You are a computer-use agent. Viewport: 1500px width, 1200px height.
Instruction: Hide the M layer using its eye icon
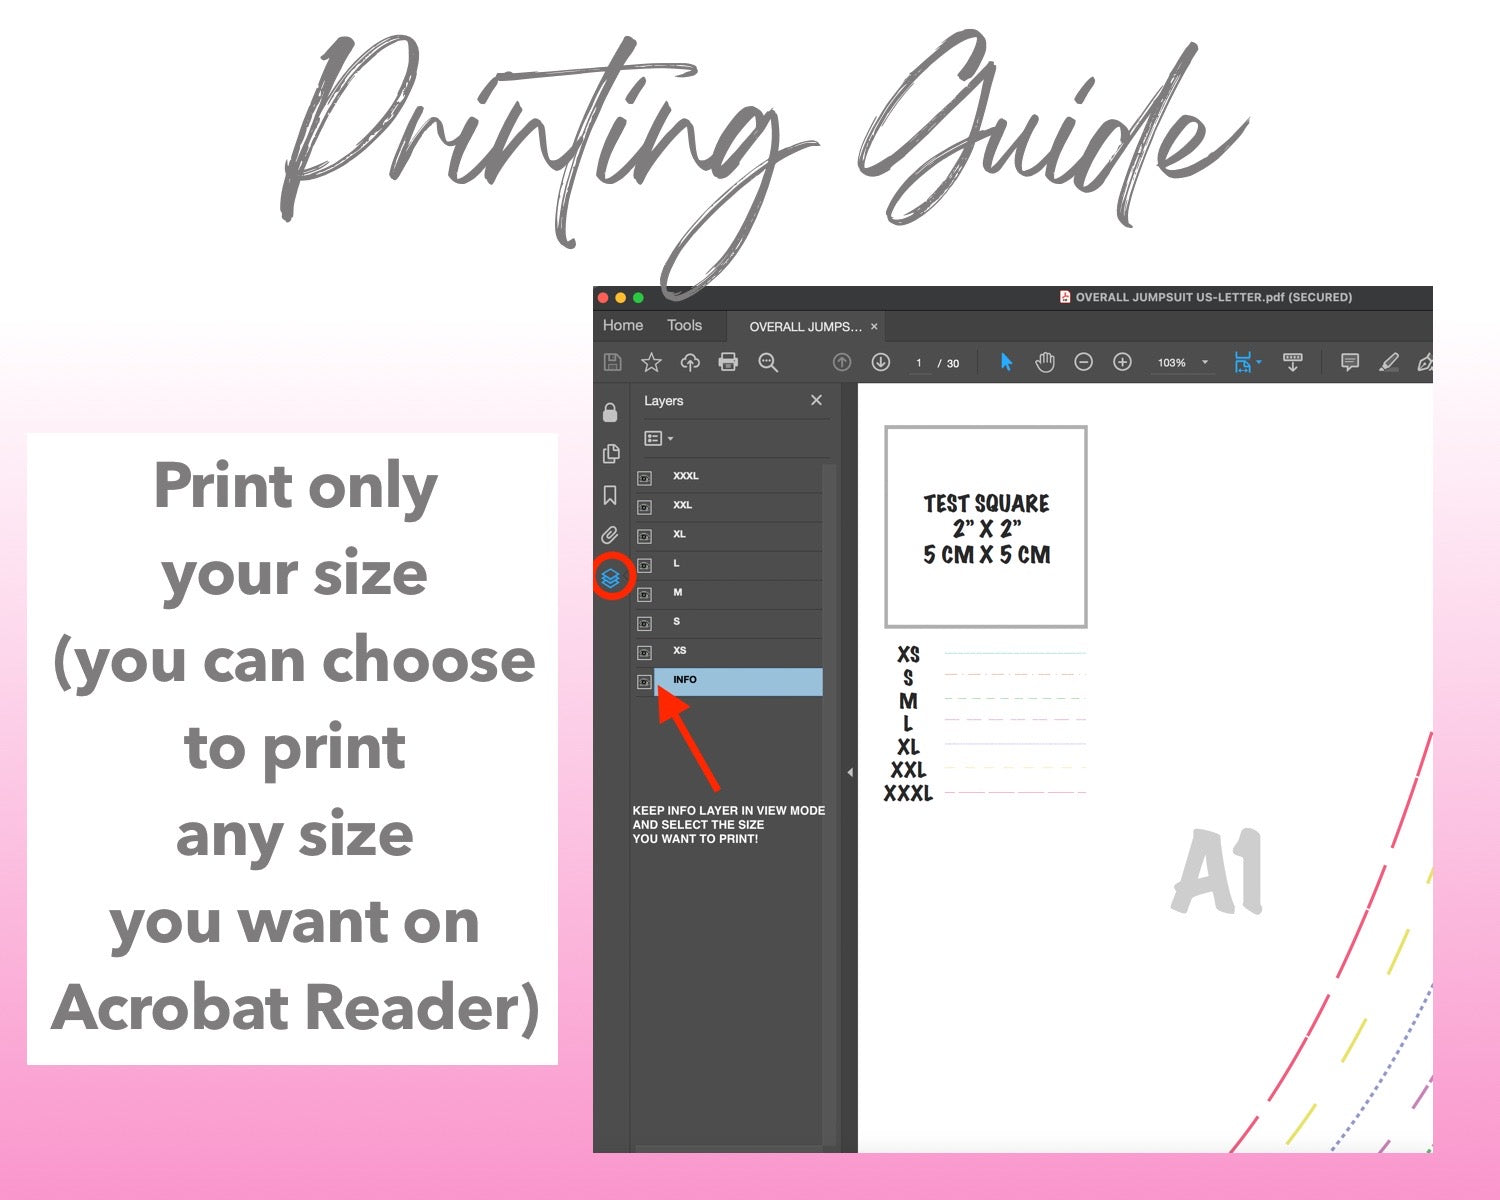coord(645,594)
